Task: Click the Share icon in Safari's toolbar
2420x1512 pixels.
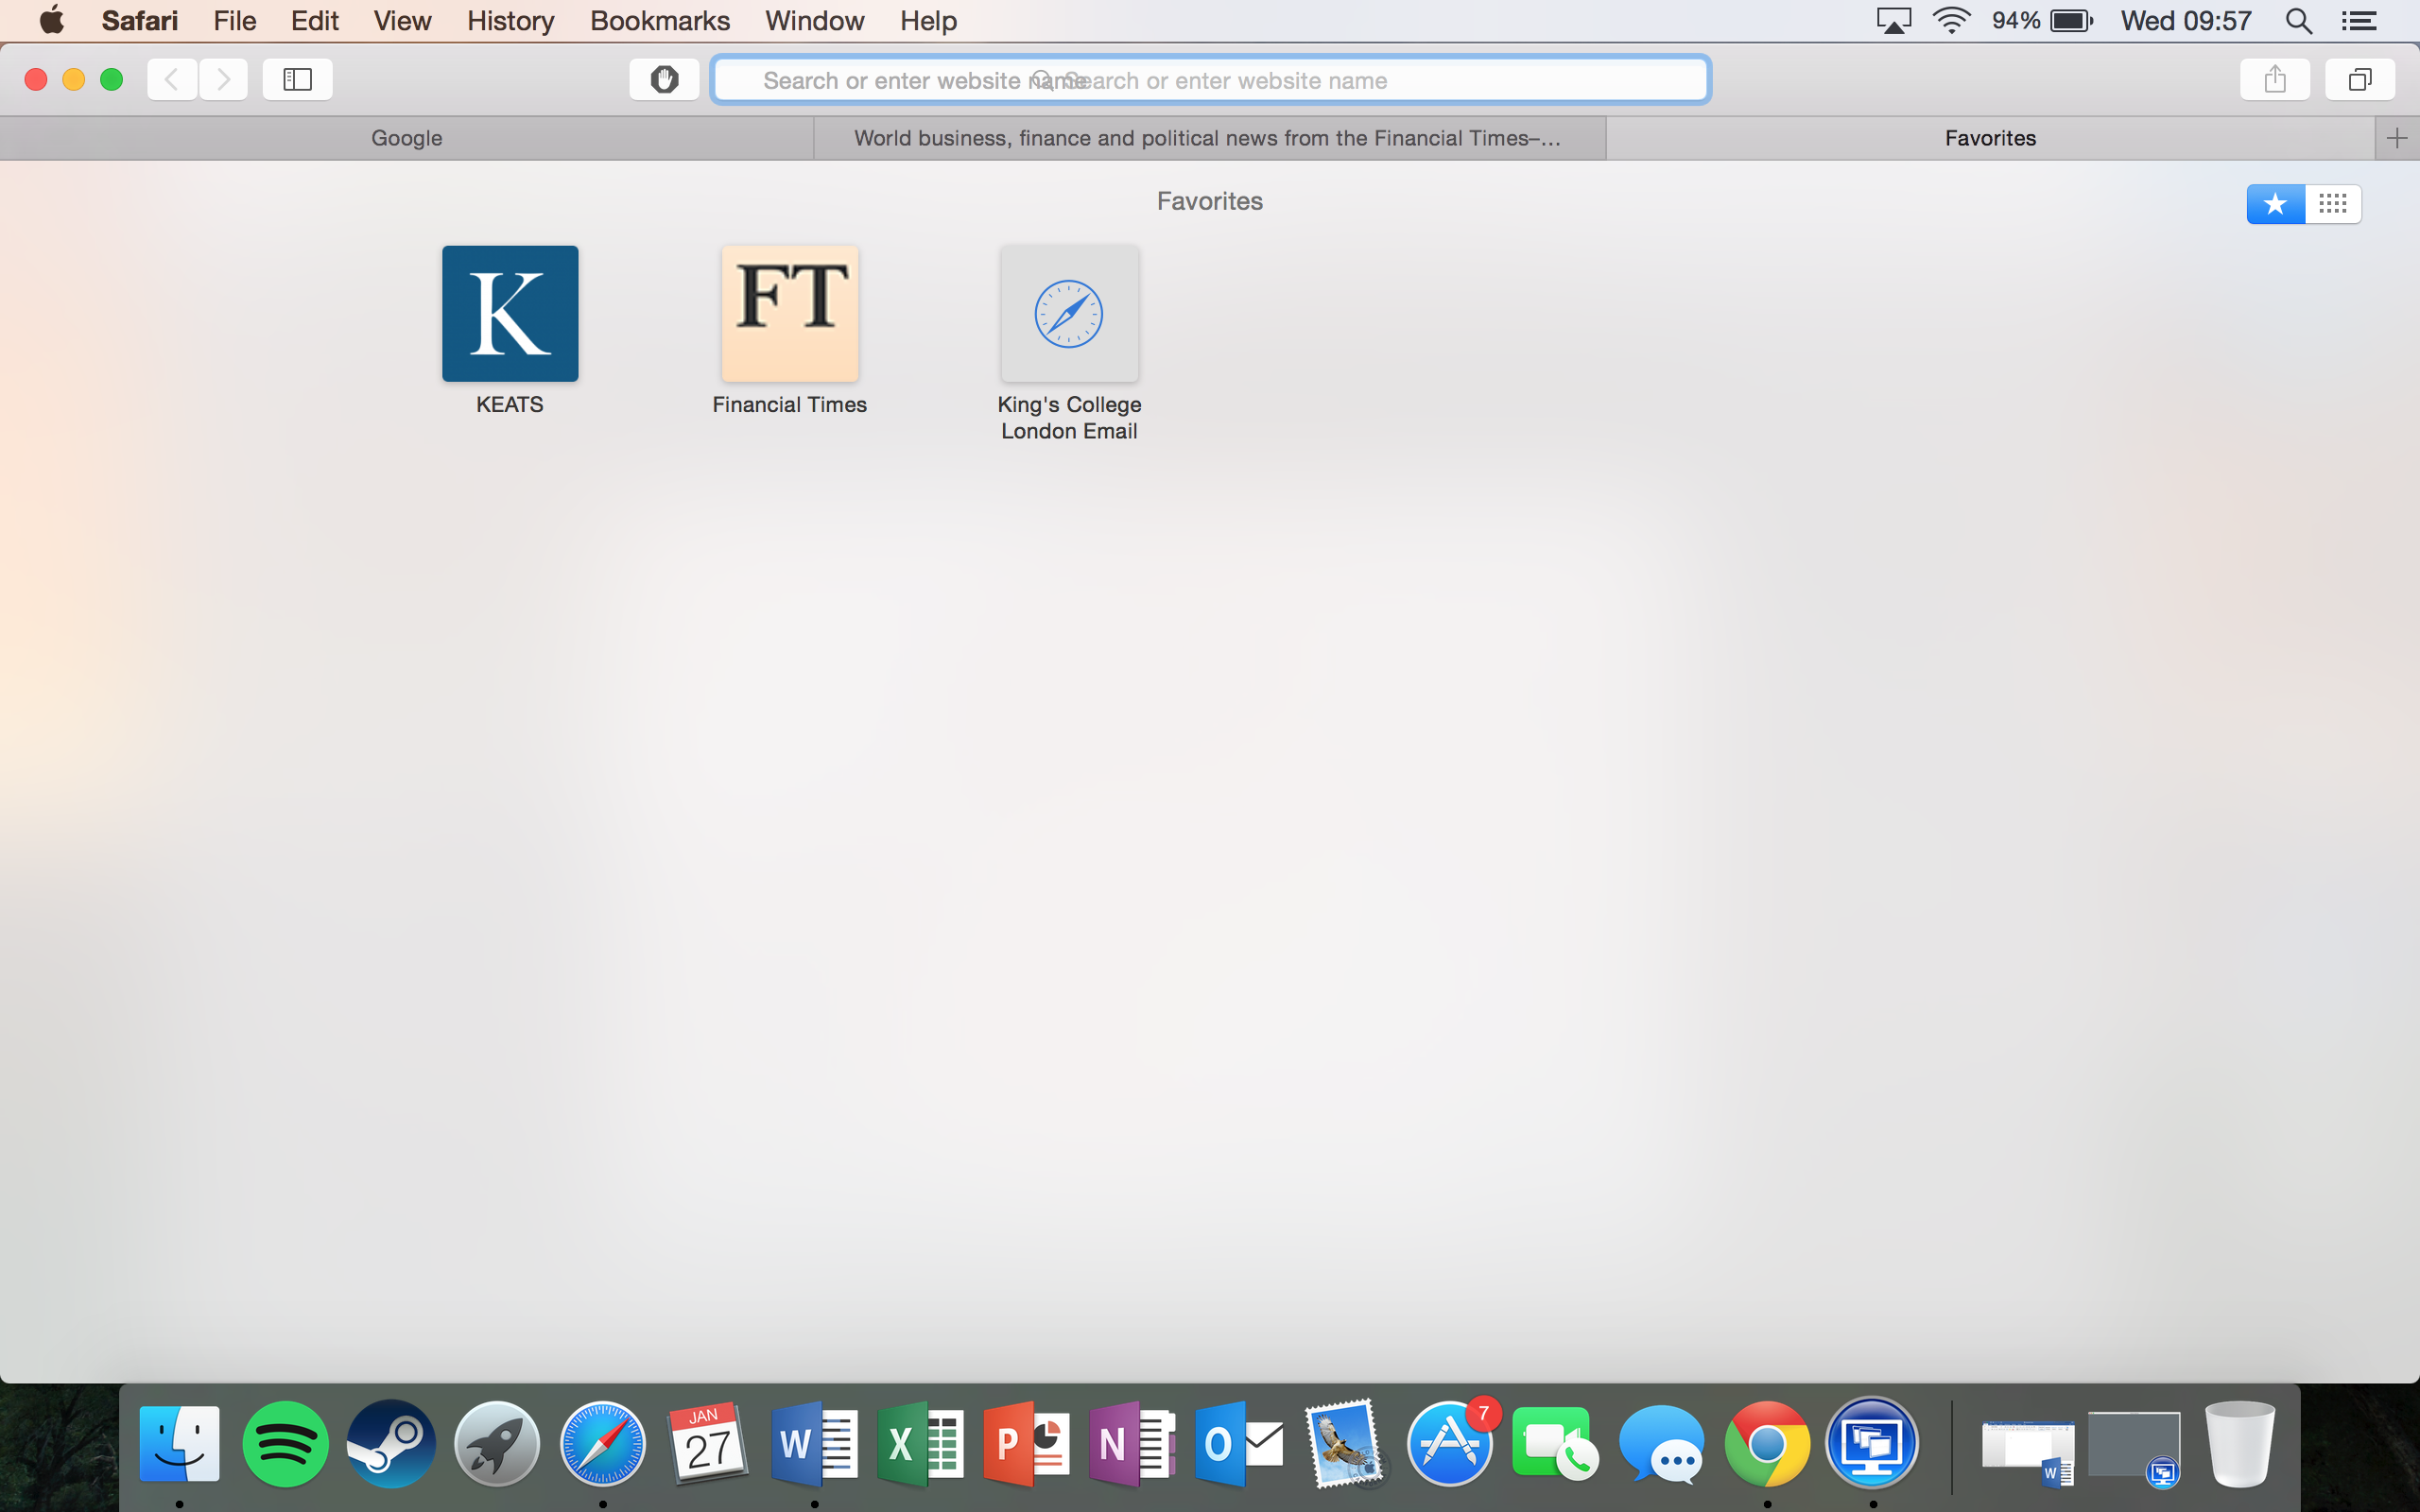Action: coord(2274,79)
